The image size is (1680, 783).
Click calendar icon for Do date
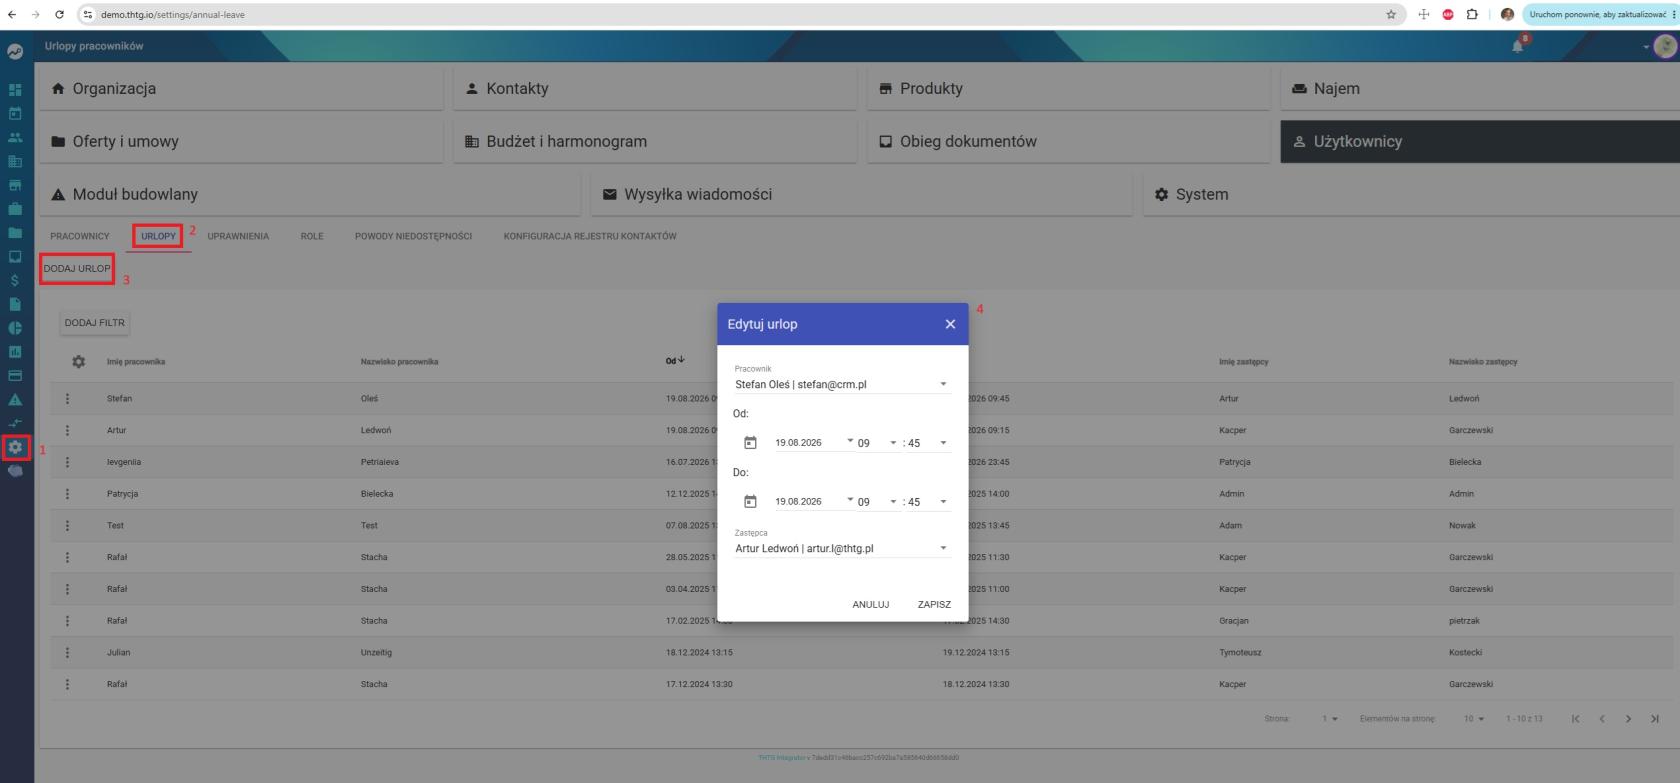[x=750, y=502]
